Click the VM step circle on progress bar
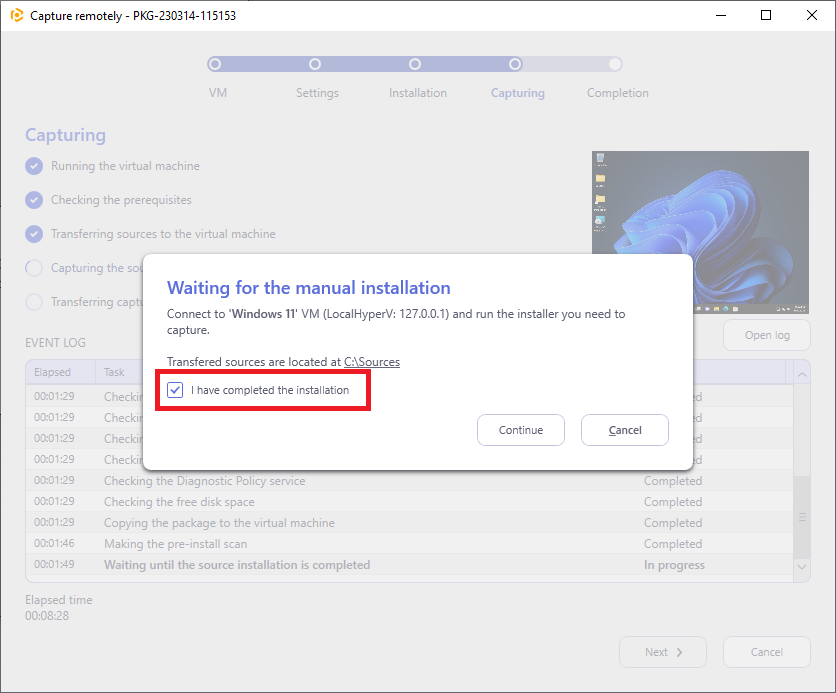 [x=215, y=64]
